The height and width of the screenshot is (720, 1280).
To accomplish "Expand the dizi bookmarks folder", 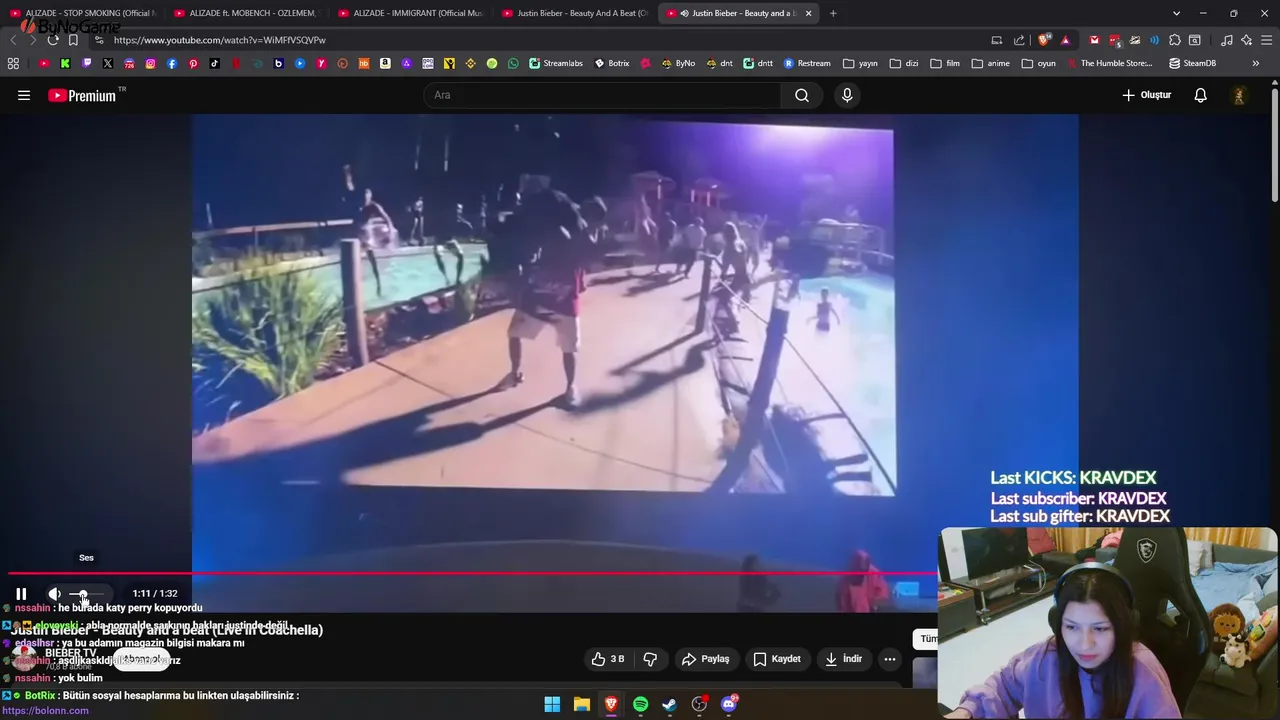I will [903, 63].
